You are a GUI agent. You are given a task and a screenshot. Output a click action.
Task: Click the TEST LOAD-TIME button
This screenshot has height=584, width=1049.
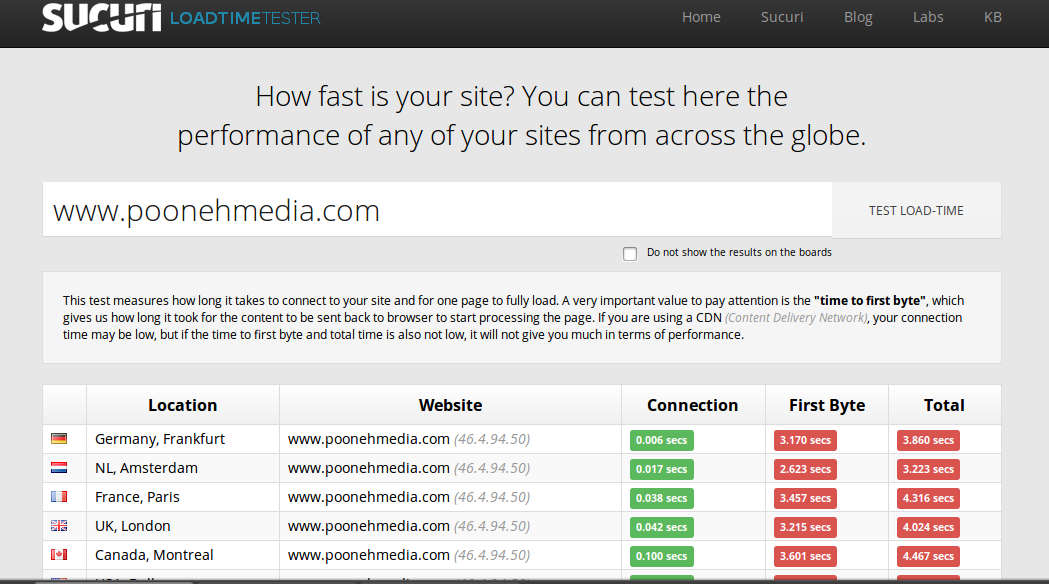(x=917, y=210)
